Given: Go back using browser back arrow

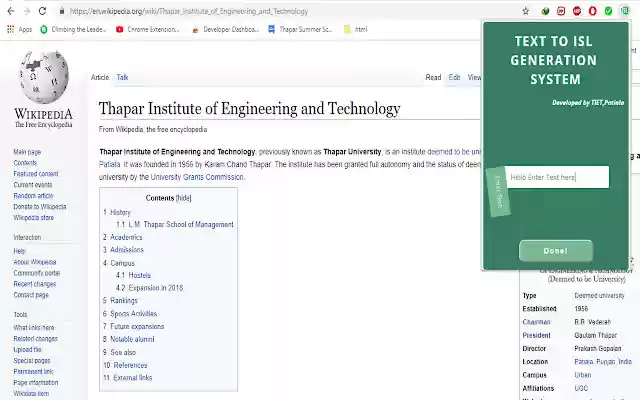Looking at the screenshot, I should pyautogui.click(x=11, y=11).
